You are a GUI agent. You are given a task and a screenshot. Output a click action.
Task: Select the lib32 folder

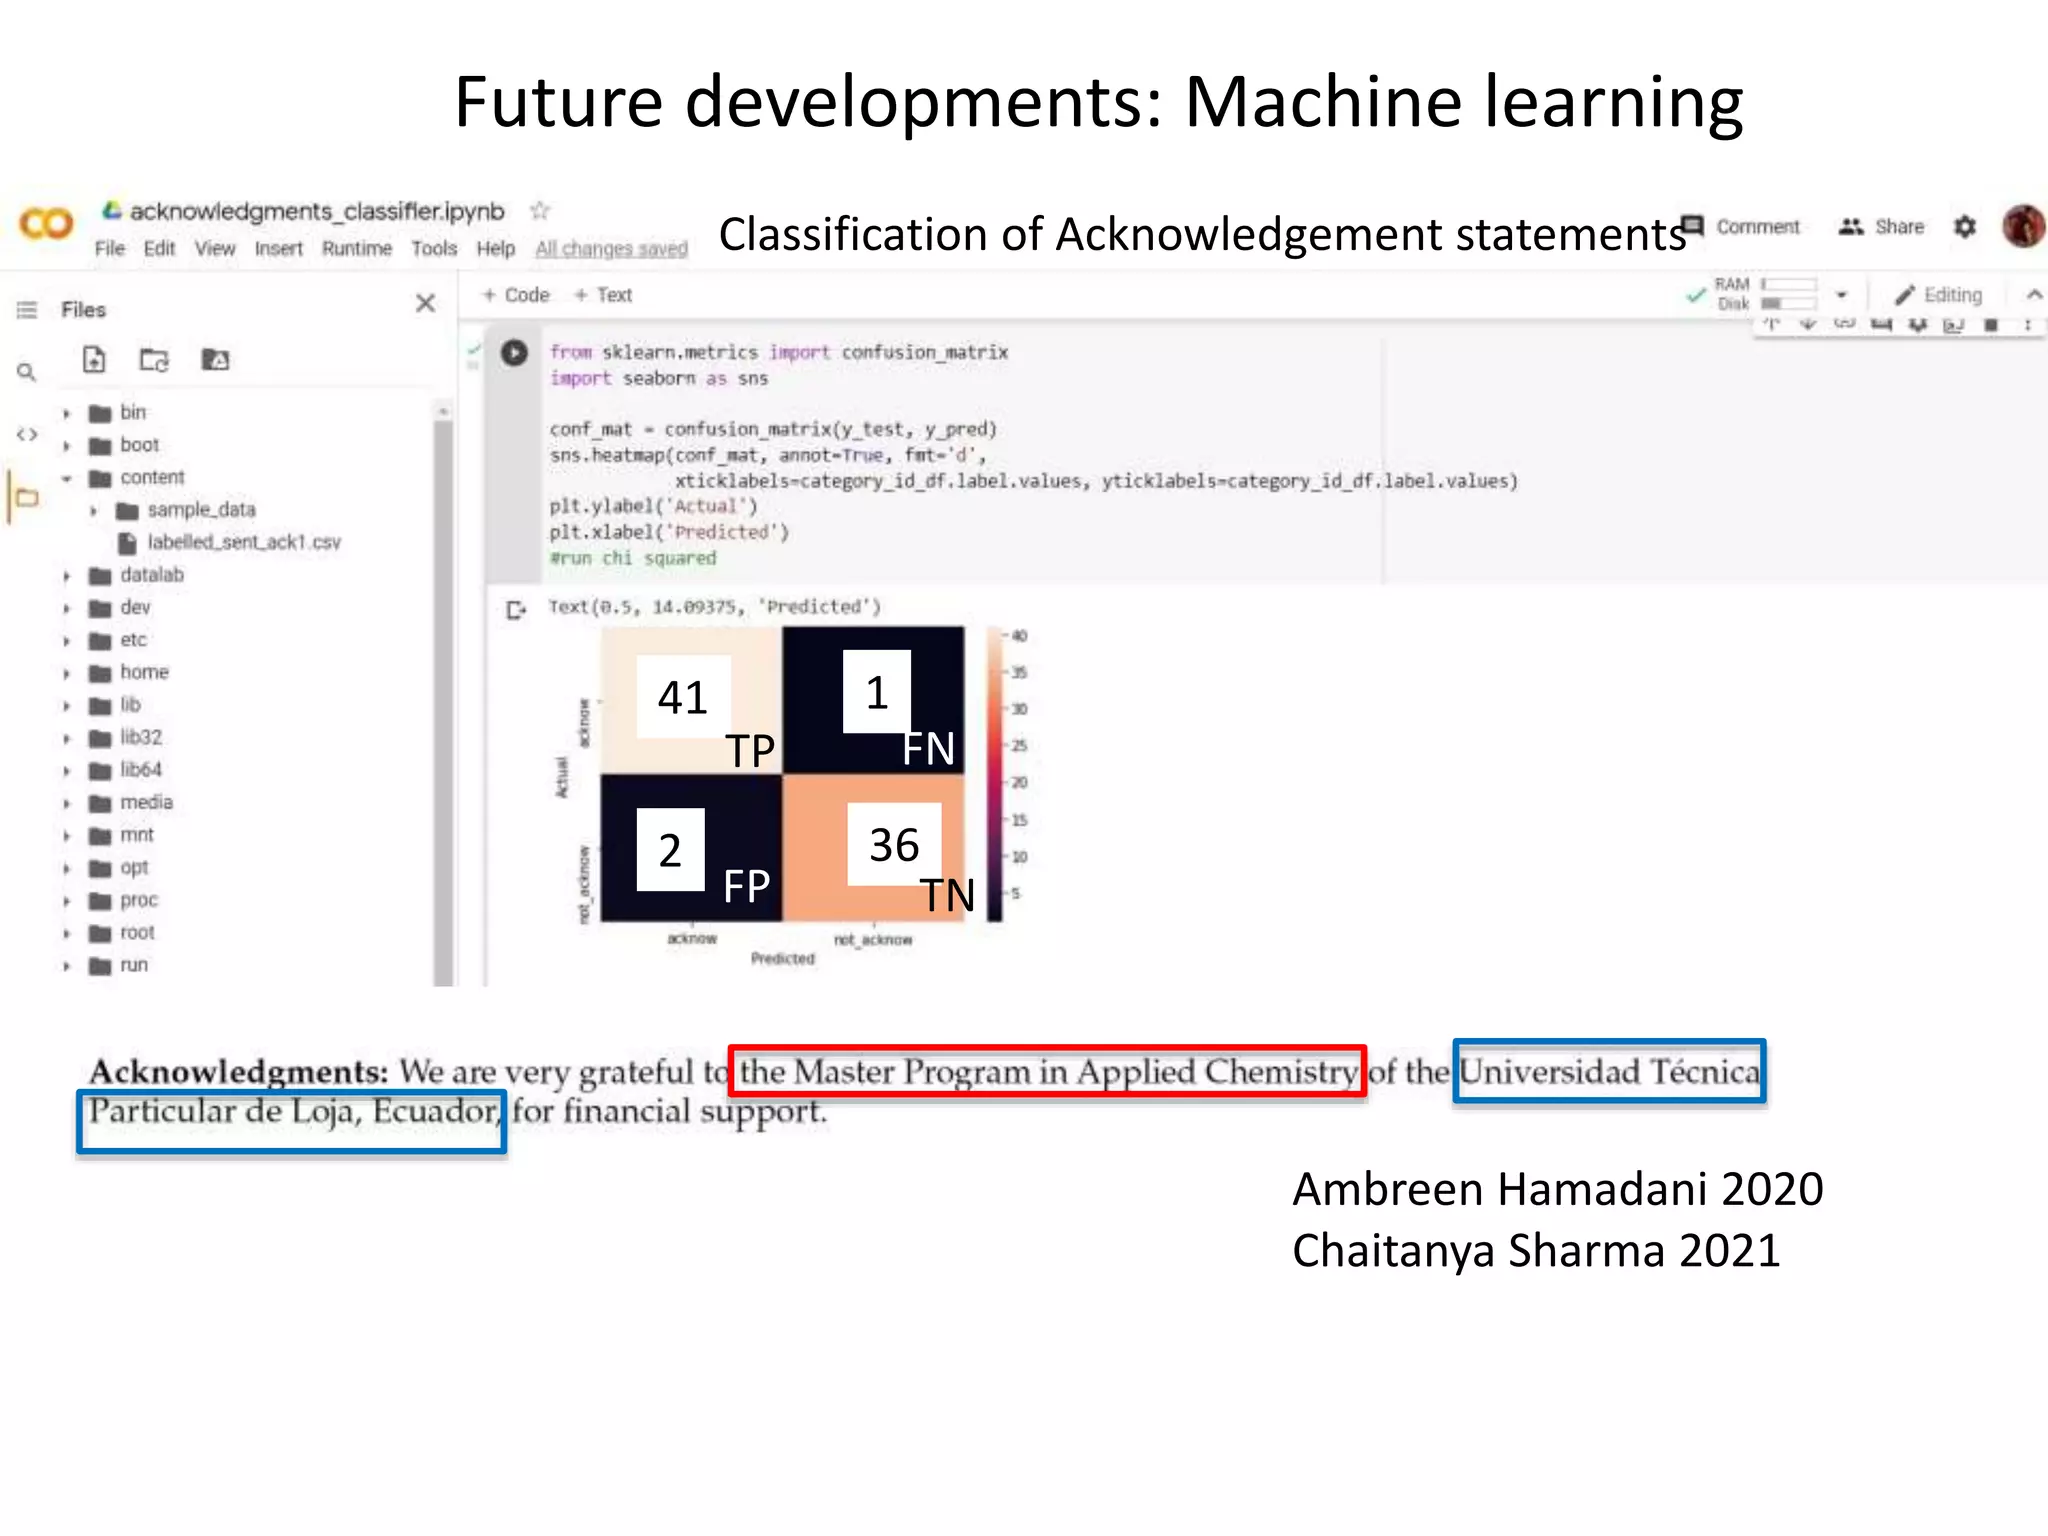pyautogui.click(x=125, y=737)
